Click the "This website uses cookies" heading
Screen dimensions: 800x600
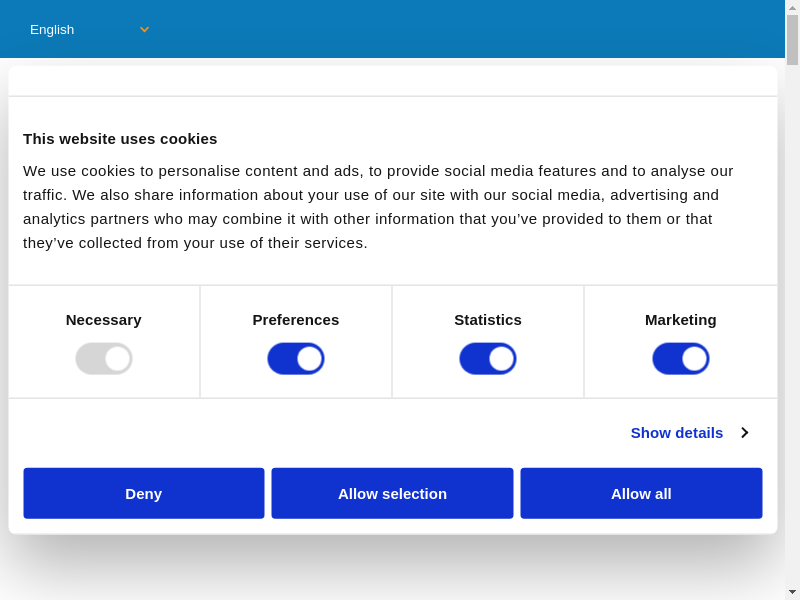point(120,139)
